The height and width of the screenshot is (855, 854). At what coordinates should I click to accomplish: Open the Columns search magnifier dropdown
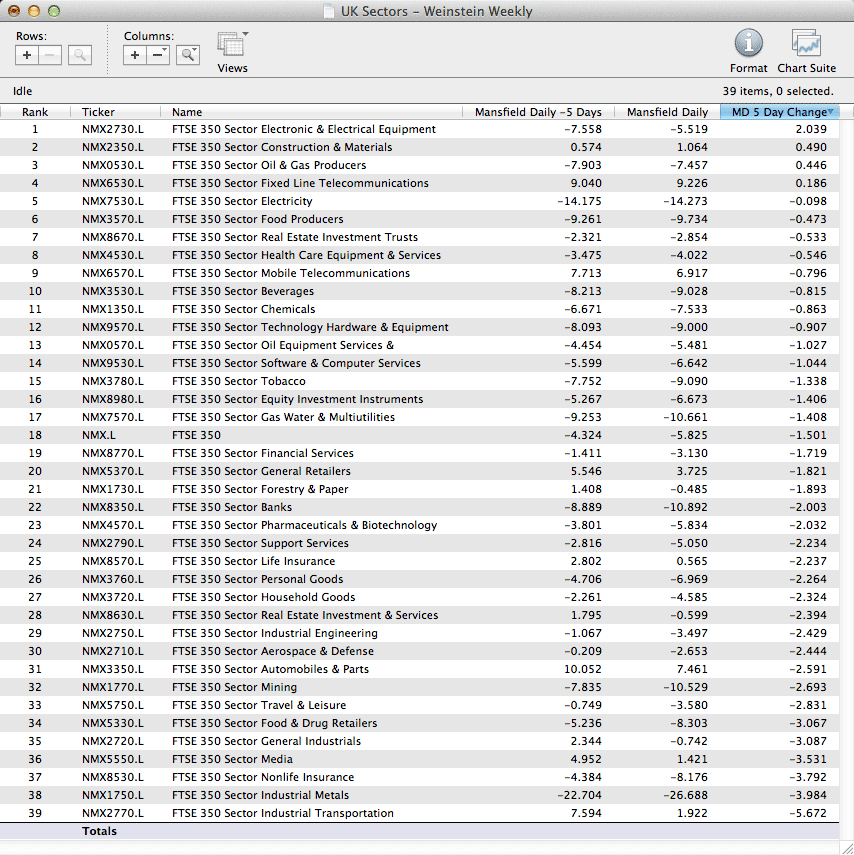click(188, 56)
